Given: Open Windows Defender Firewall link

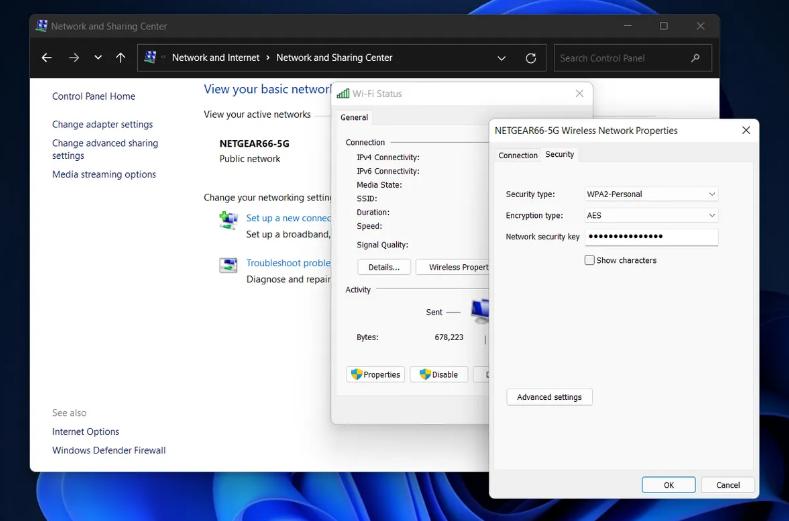Looking at the screenshot, I should (x=109, y=450).
